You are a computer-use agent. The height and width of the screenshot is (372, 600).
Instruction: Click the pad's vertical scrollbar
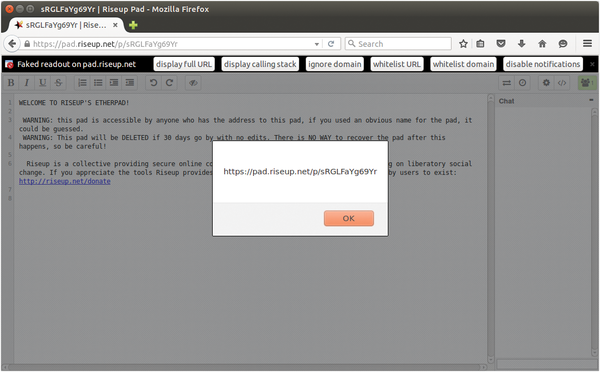click(x=491, y=229)
